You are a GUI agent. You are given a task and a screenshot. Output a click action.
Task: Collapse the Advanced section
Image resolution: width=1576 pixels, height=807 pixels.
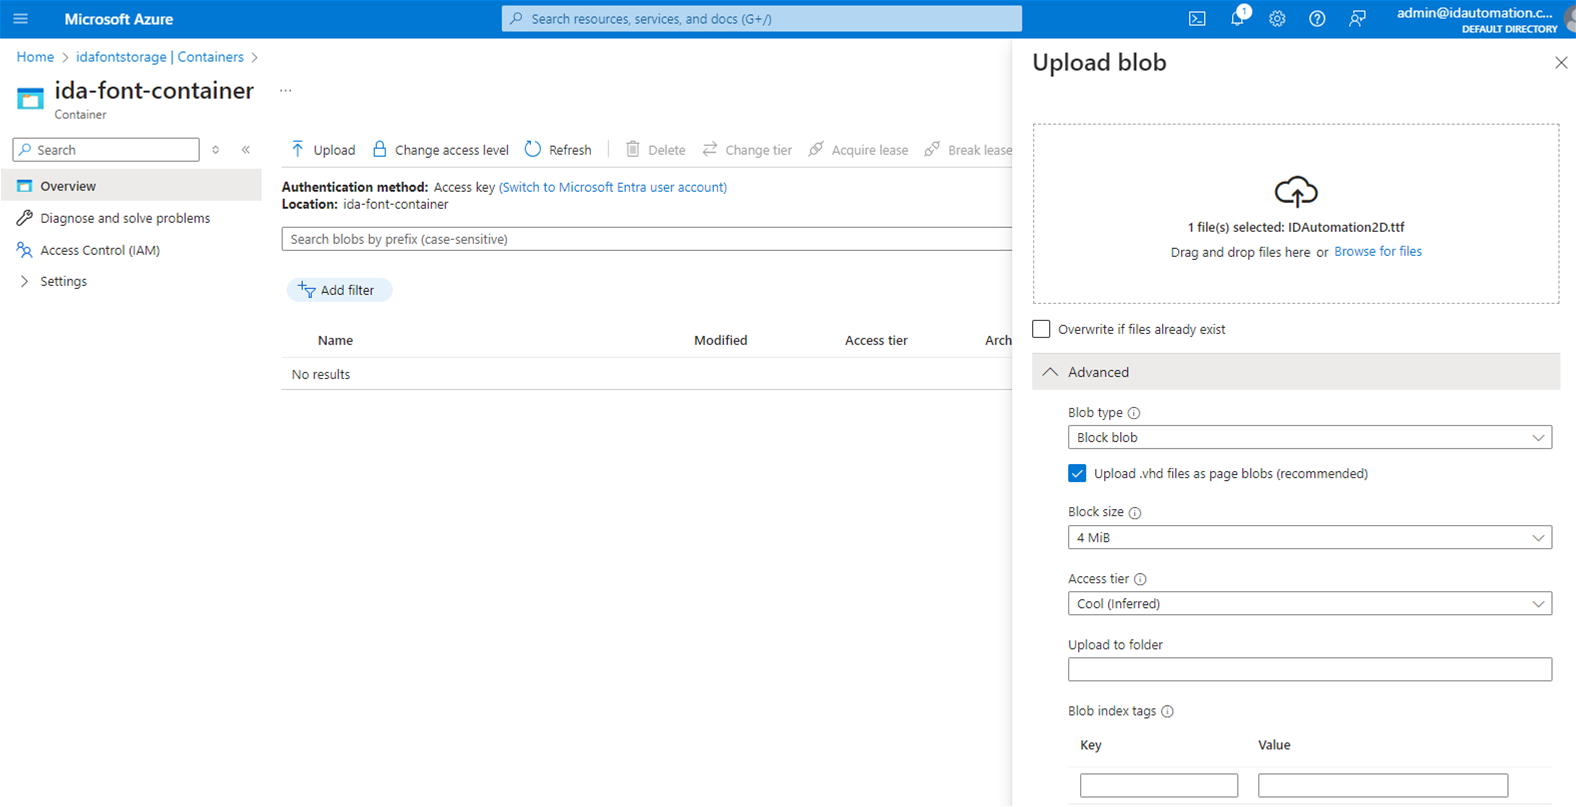pos(1296,372)
